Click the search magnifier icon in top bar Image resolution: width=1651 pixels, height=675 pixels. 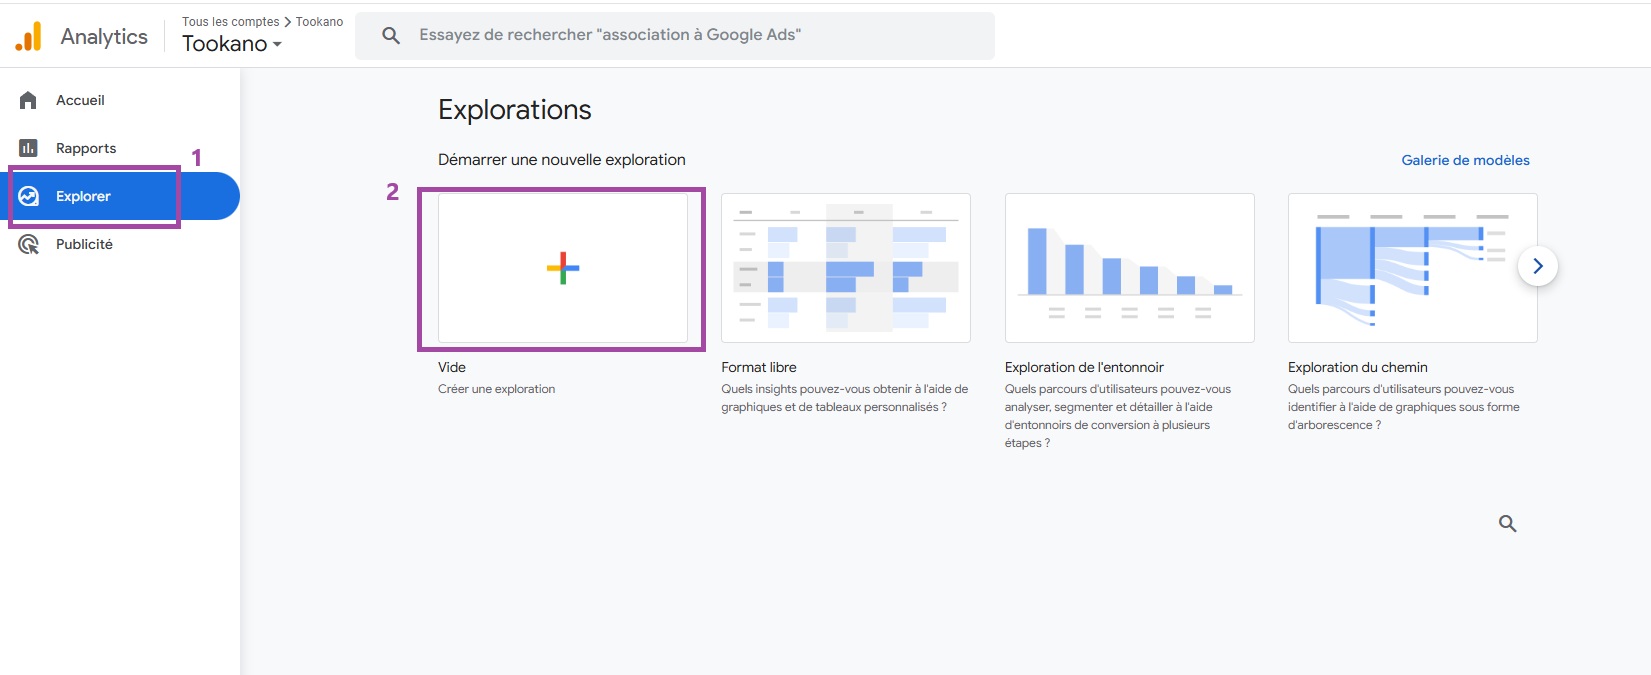(x=391, y=36)
